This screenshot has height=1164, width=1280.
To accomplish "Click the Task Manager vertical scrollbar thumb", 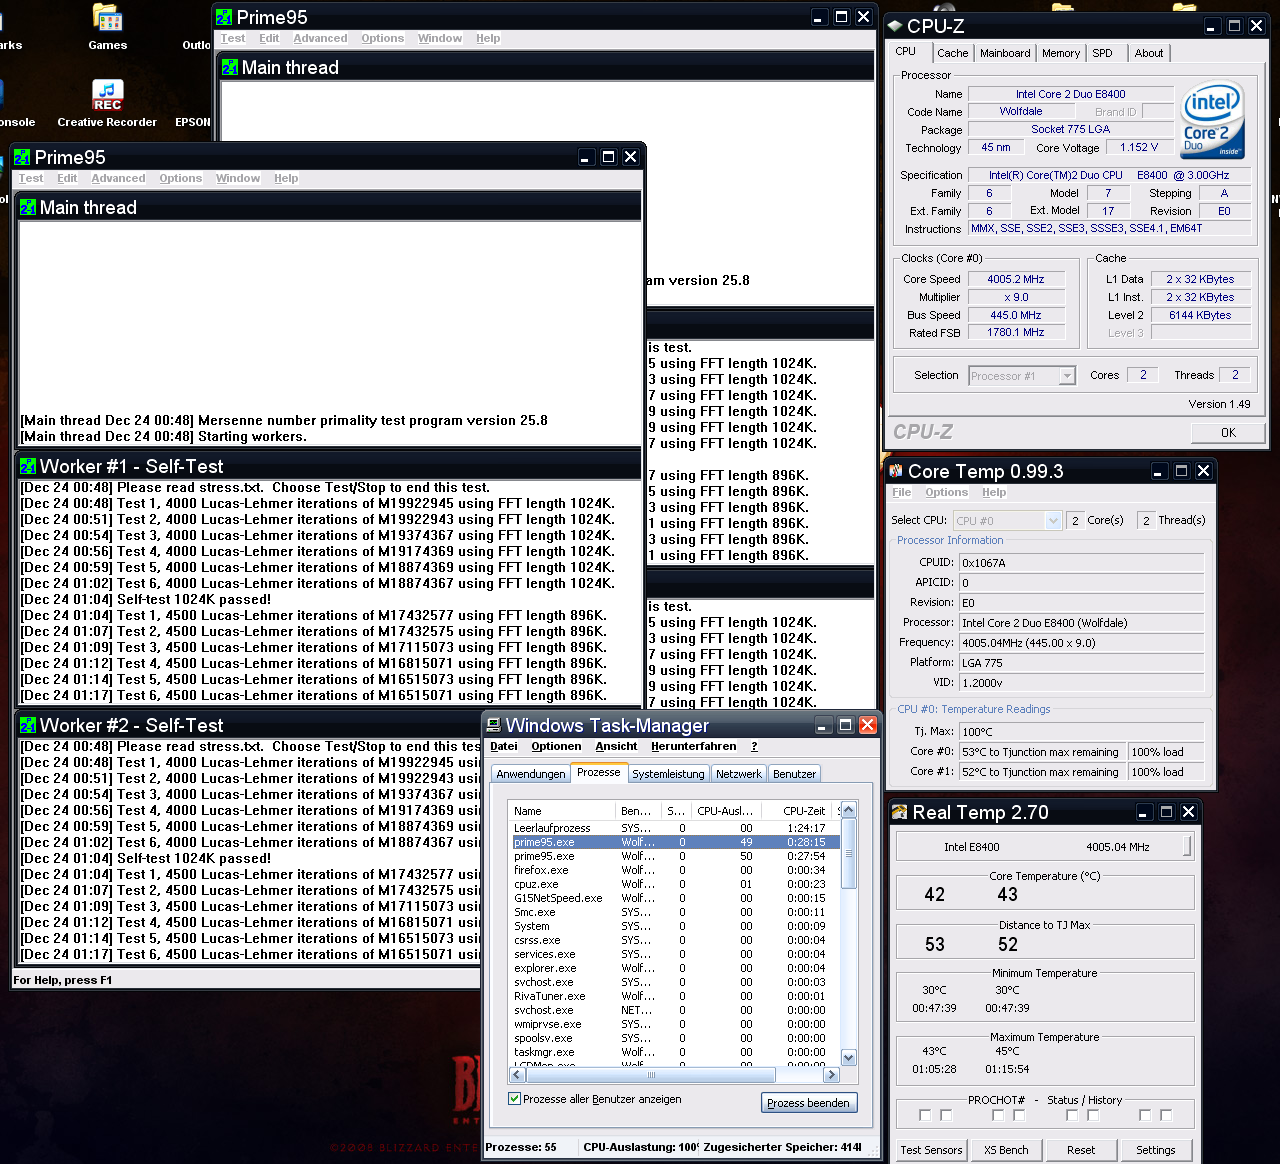I will tap(848, 853).
